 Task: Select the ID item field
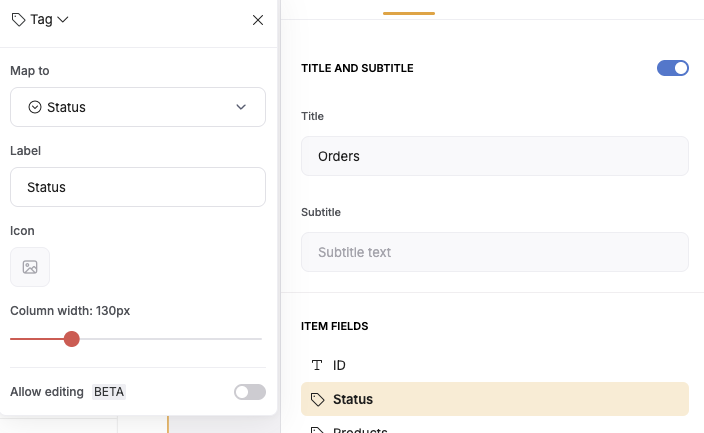point(495,365)
